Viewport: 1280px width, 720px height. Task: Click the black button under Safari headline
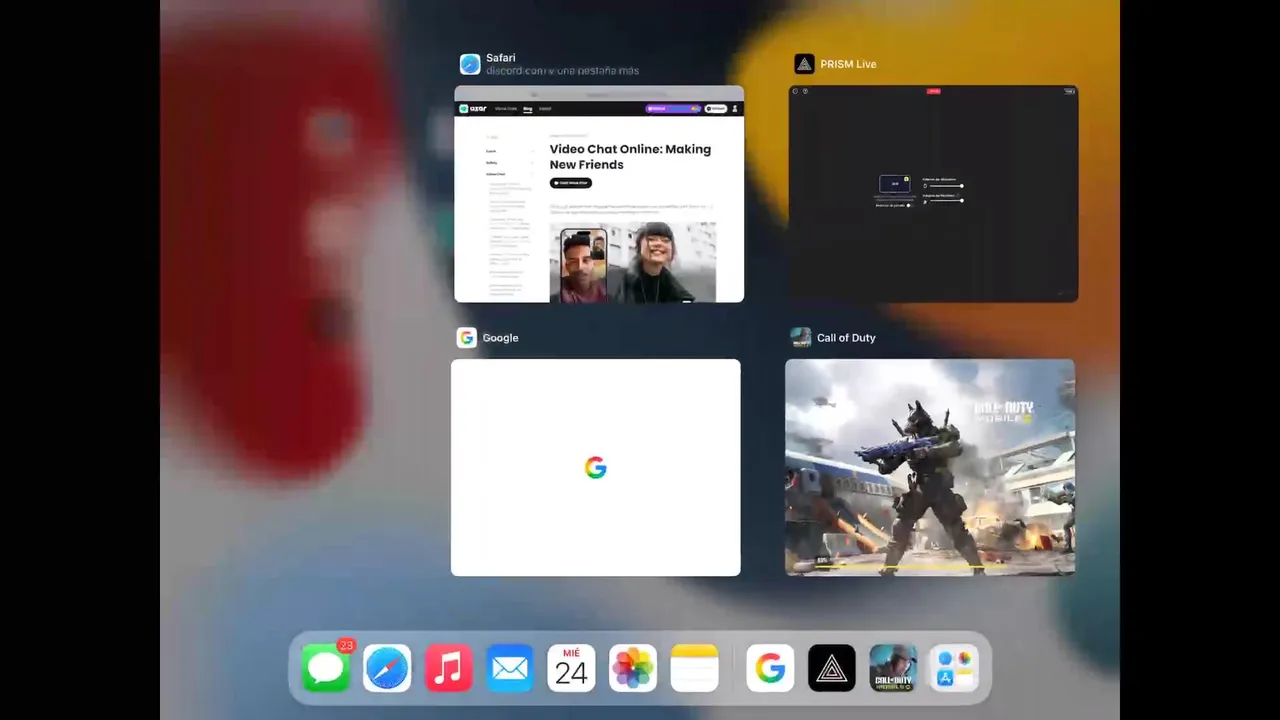571,183
